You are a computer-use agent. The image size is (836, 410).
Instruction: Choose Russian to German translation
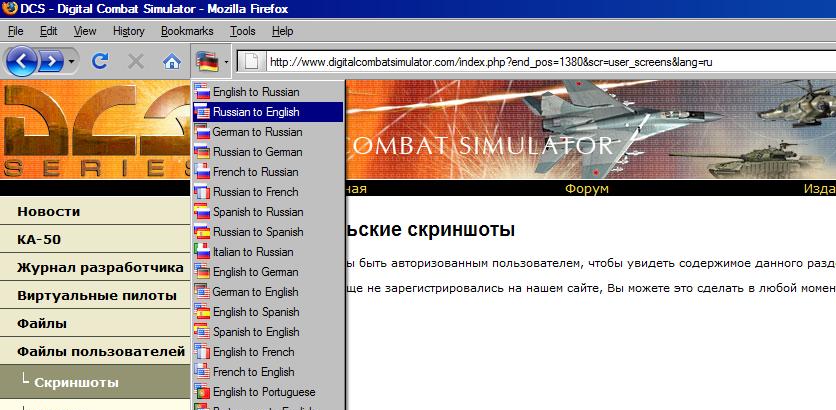[268, 152]
